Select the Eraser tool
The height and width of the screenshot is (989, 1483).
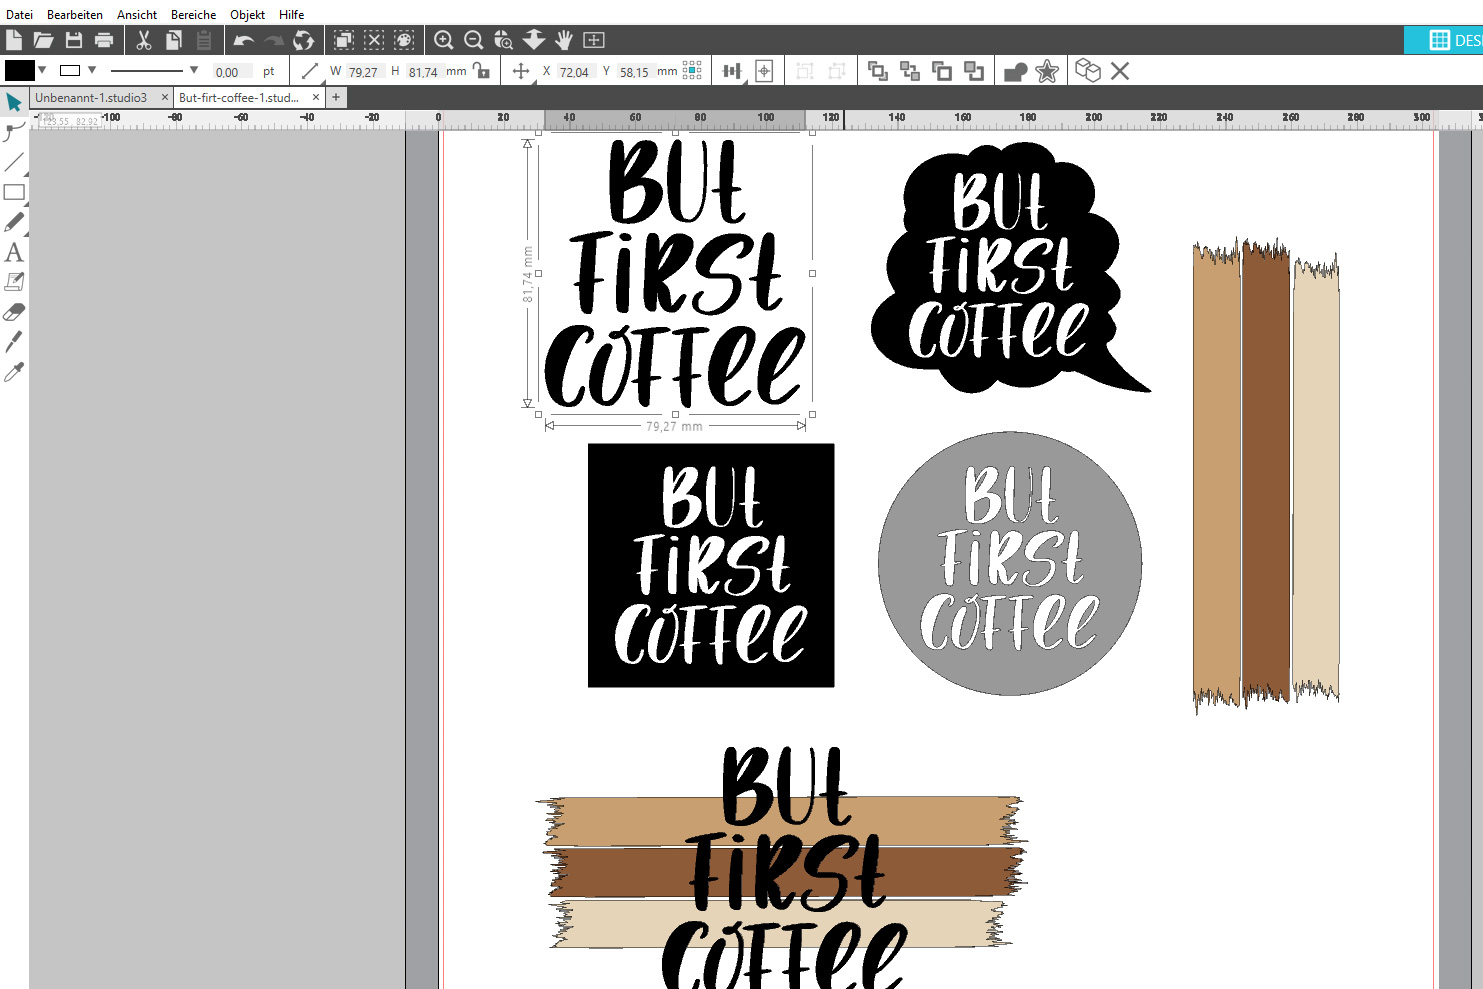[14, 312]
